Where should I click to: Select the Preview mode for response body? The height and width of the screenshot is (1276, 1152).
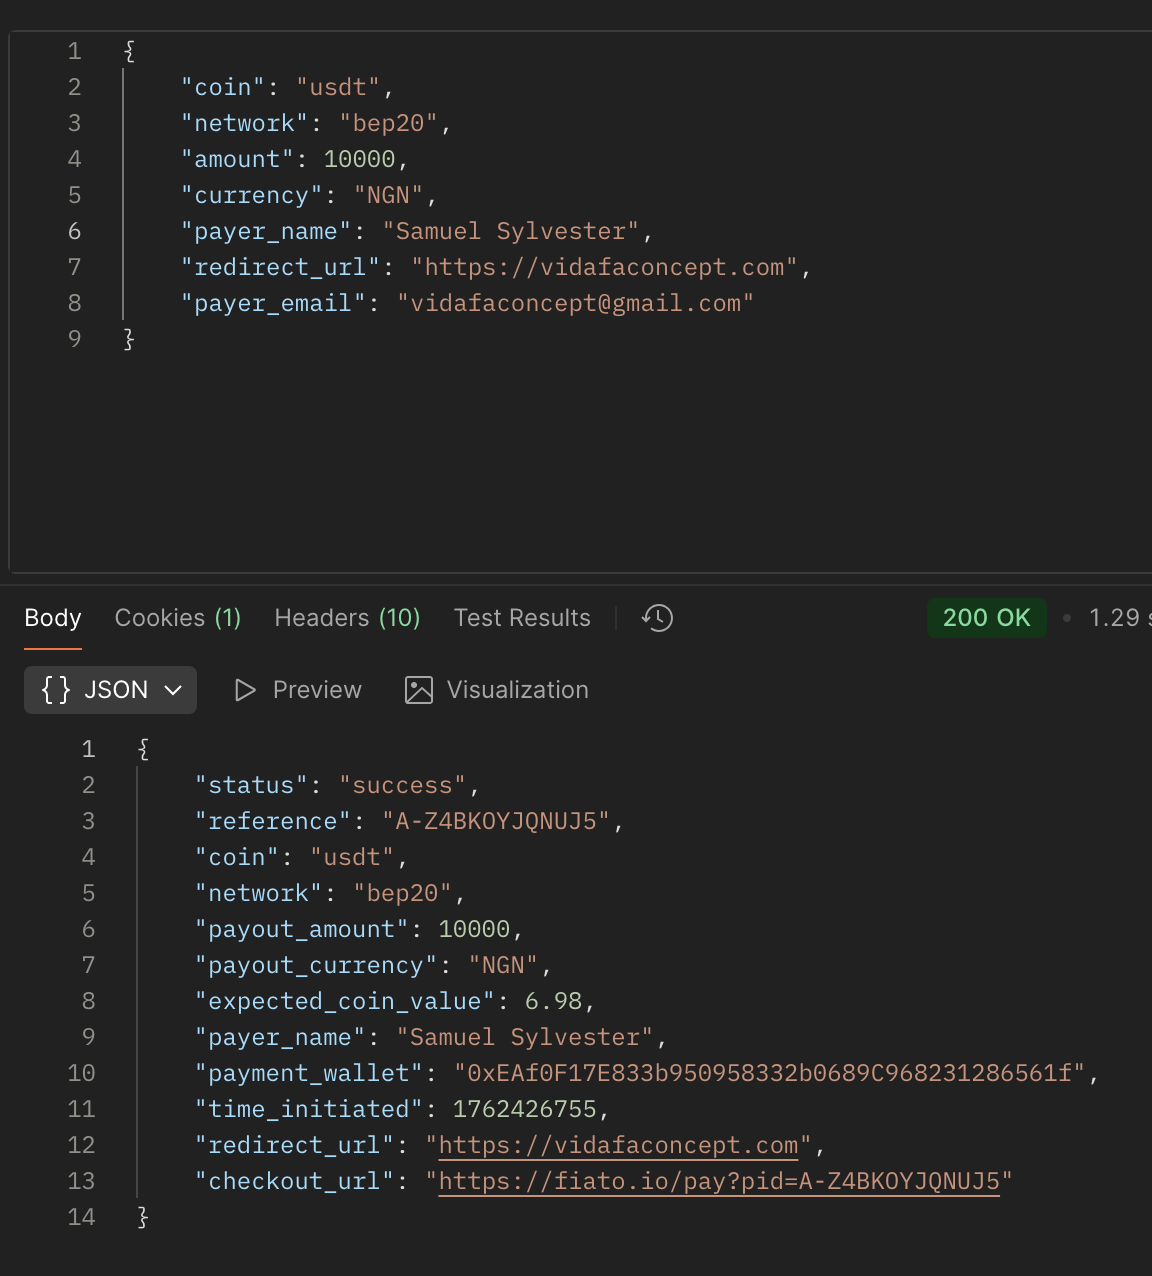(x=316, y=690)
